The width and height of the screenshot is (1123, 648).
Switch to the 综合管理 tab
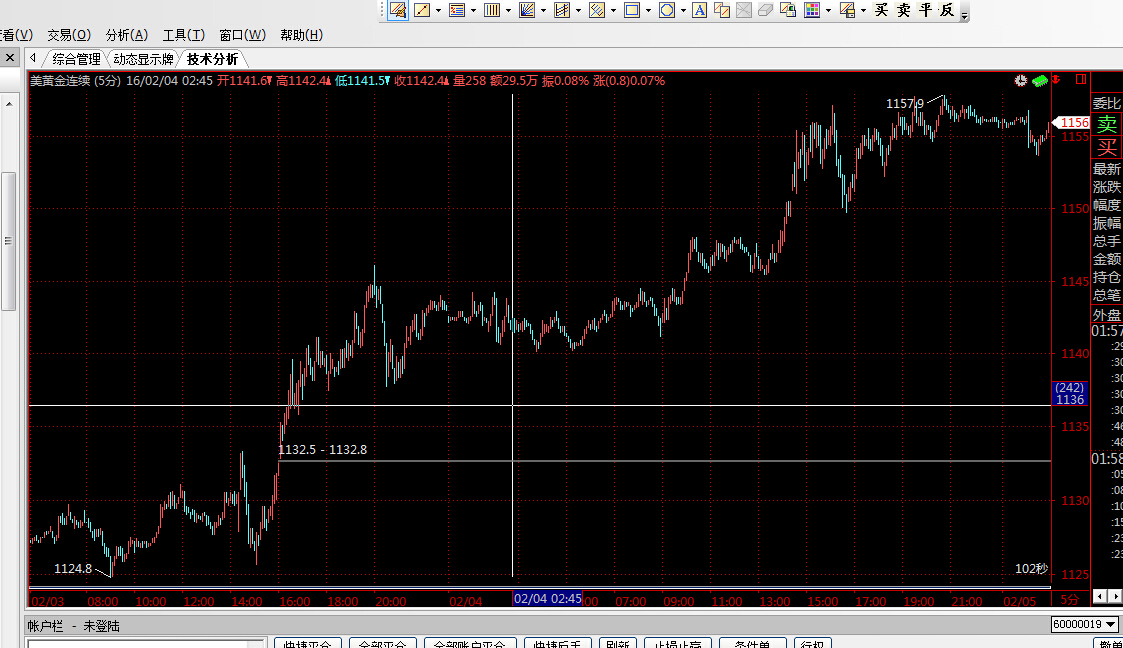point(76,59)
